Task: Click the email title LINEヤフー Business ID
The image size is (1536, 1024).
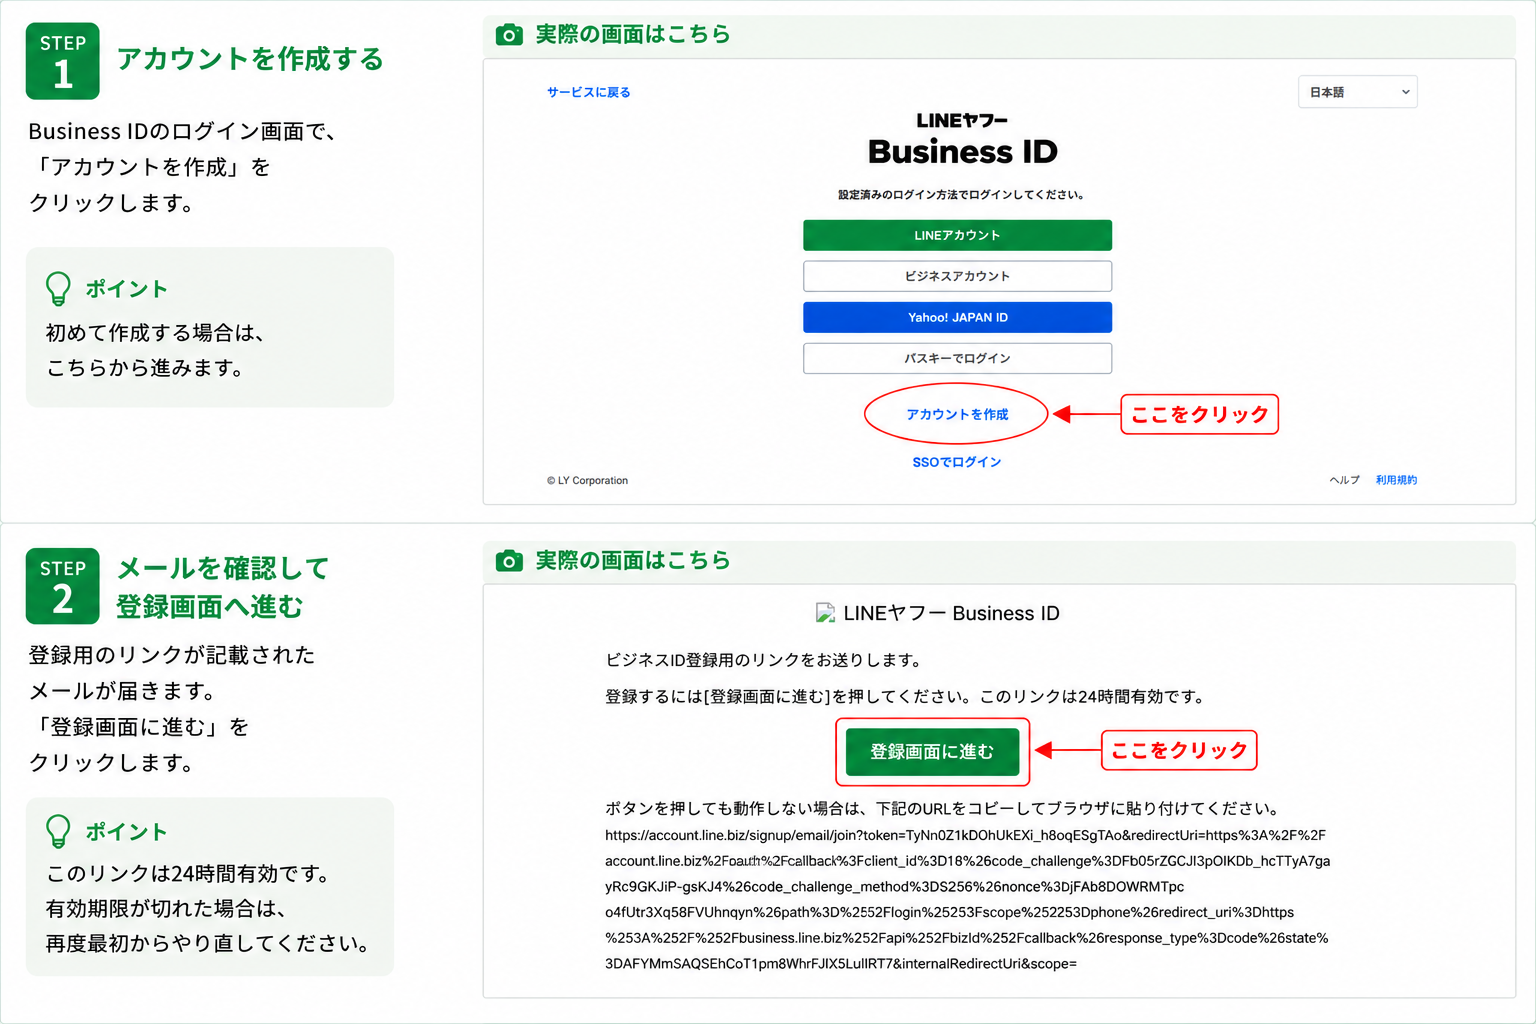Action: (x=951, y=613)
